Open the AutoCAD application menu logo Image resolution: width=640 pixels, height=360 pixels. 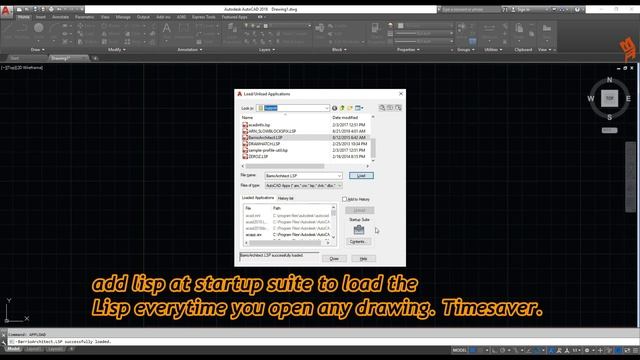[6, 11]
